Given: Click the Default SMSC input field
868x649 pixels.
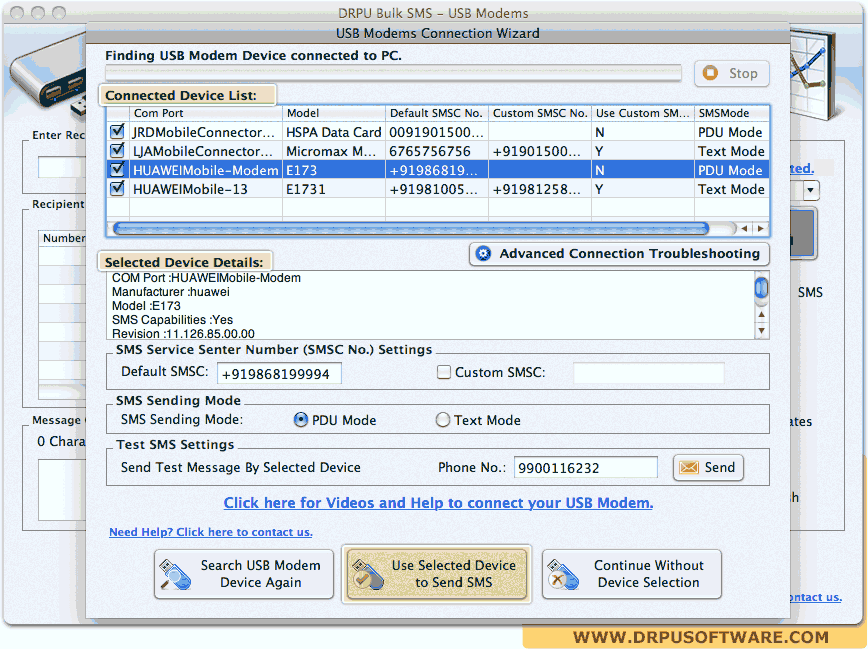Looking at the screenshot, I should click(279, 374).
